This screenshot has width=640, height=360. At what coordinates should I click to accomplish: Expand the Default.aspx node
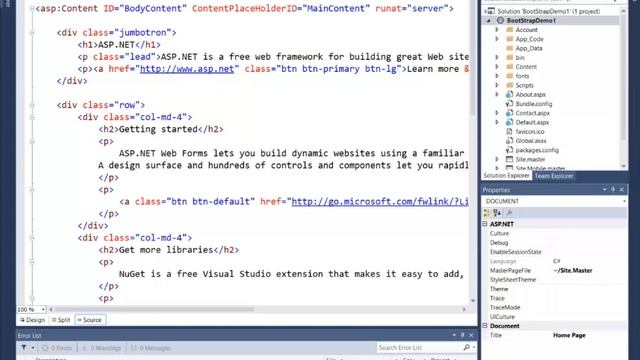pyautogui.click(x=497, y=122)
